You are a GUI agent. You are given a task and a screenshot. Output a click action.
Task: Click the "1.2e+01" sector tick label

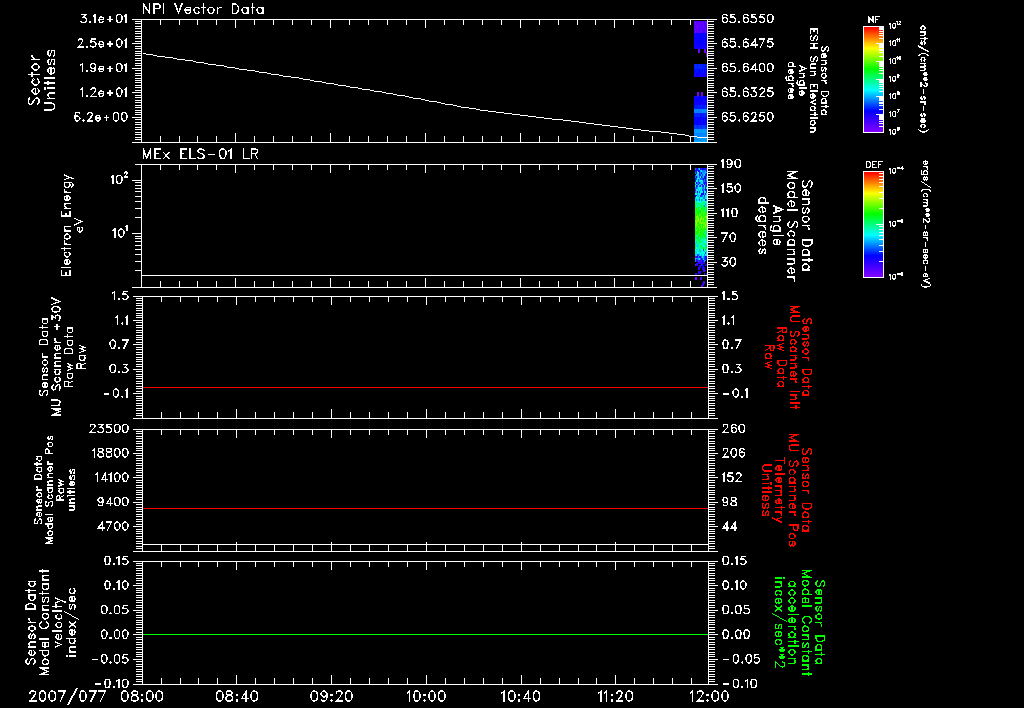(103, 93)
